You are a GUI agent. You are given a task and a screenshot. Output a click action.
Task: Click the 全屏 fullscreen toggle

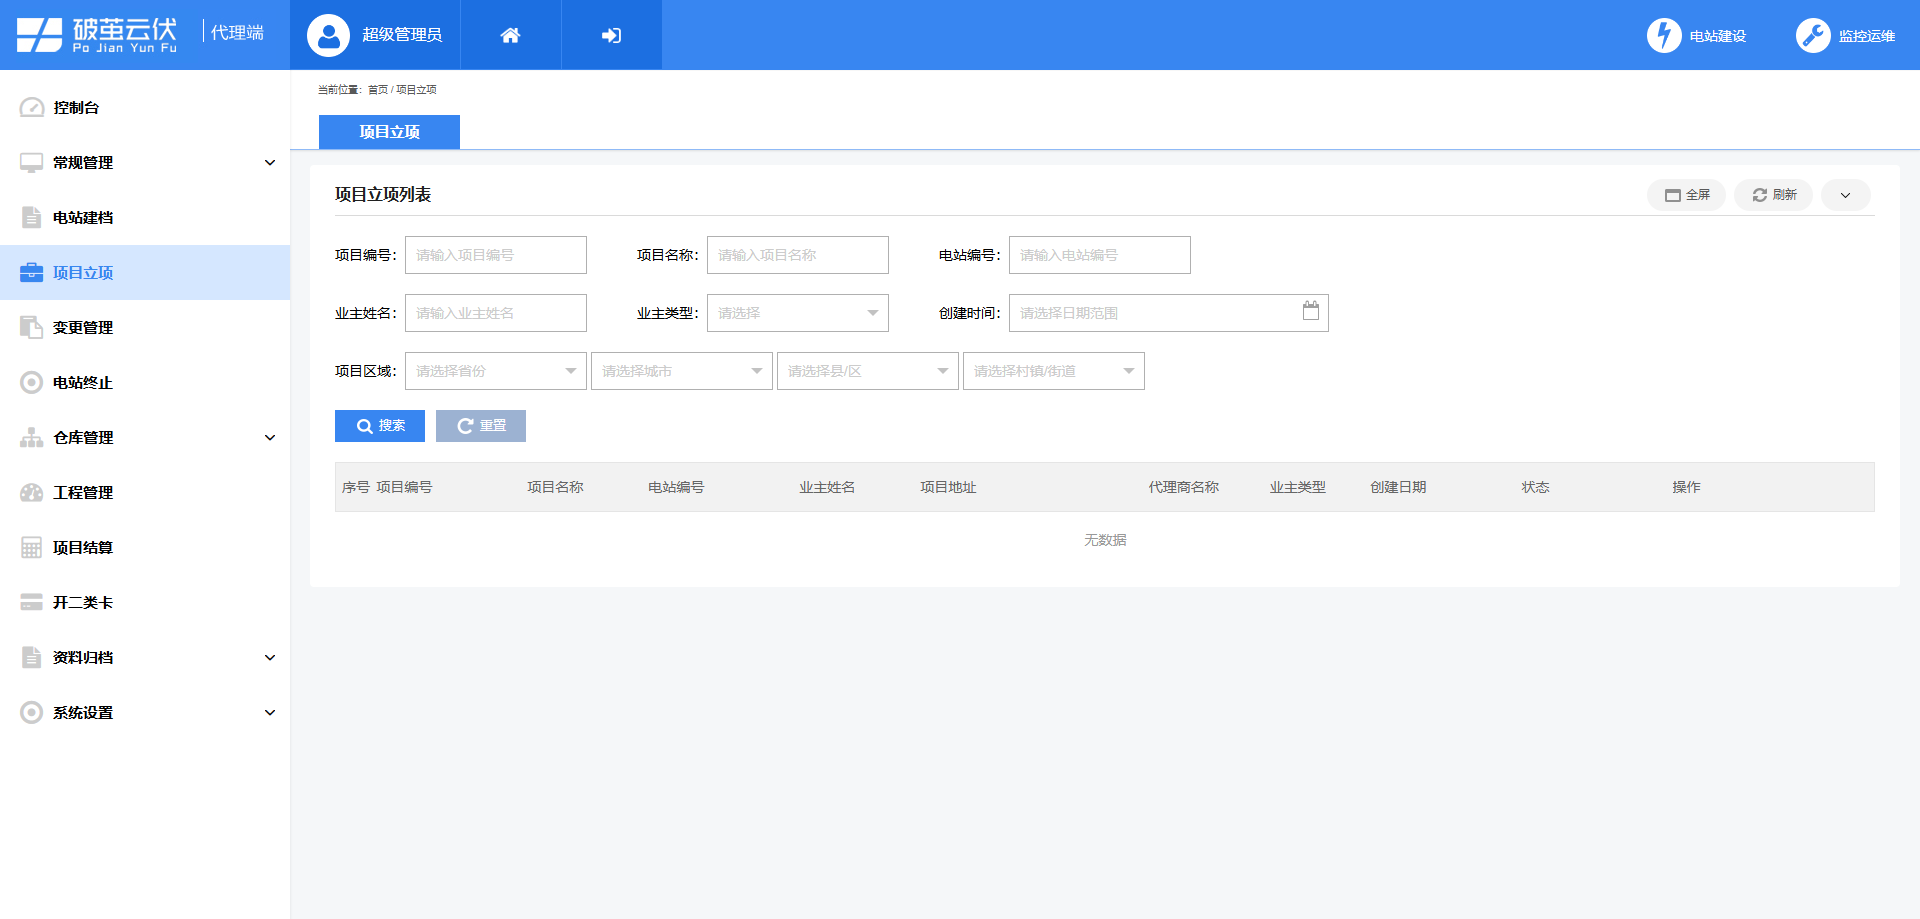point(1687,195)
